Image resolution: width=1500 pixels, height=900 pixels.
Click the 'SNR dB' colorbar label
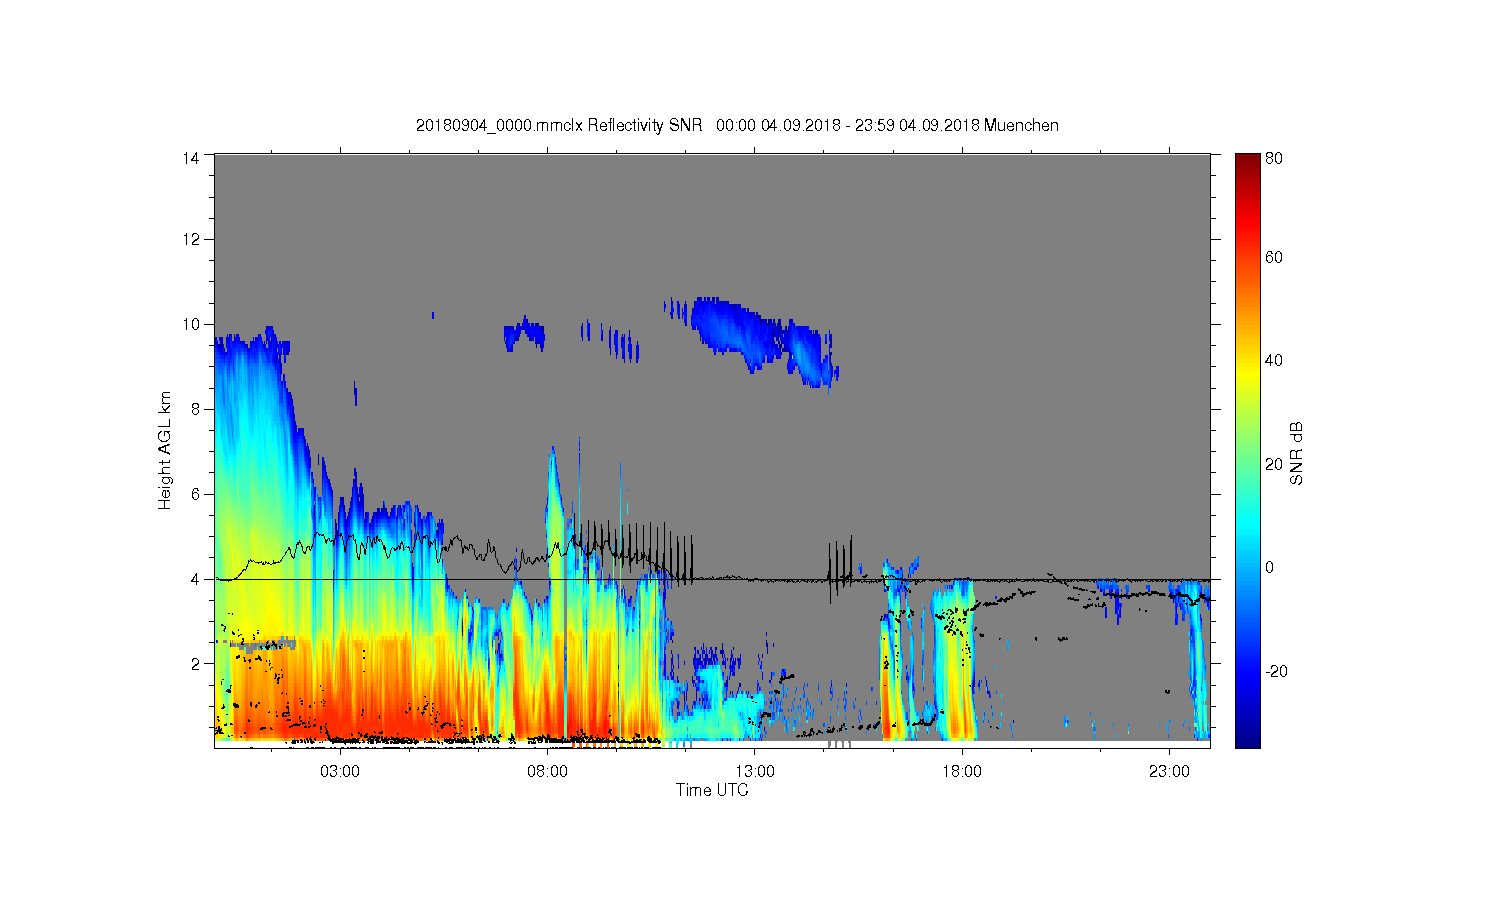pos(1296,453)
